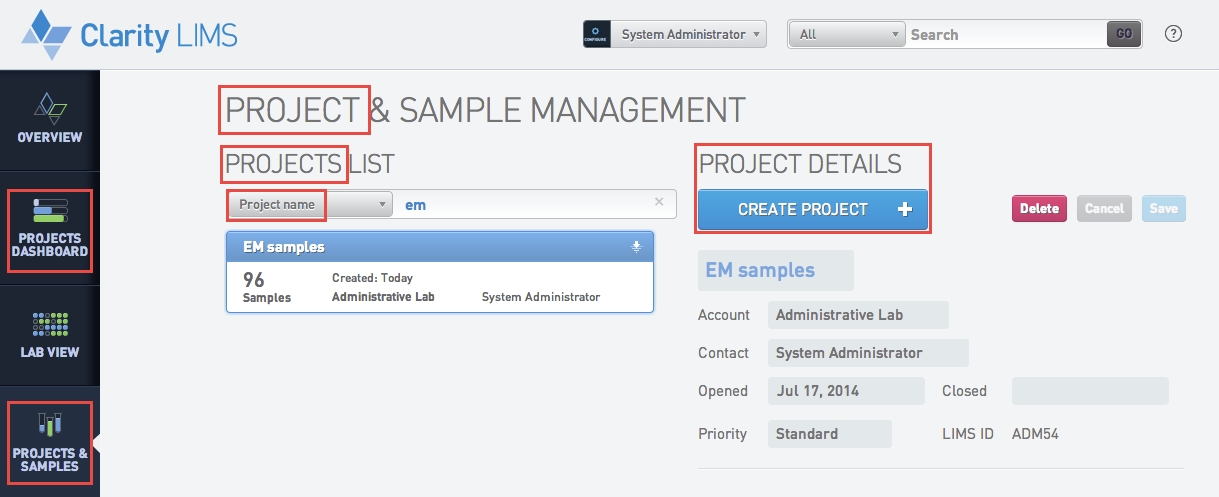Click the Priority field showing Standard
The height and width of the screenshot is (497, 1219).
[x=829, y=434]
